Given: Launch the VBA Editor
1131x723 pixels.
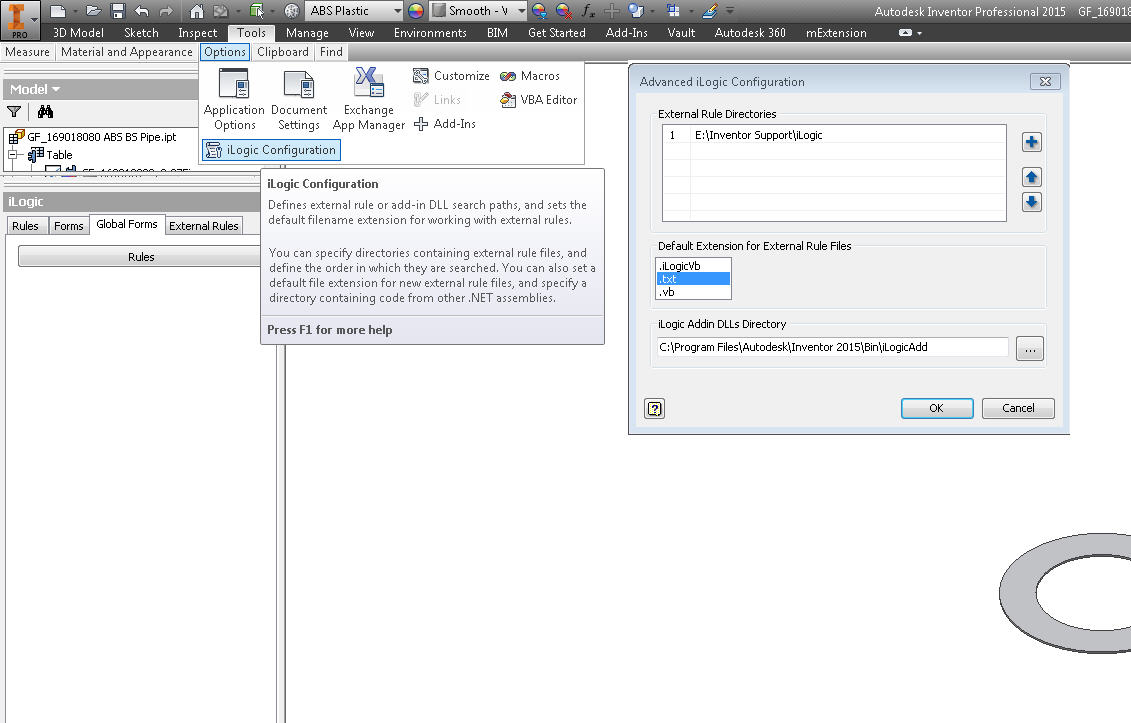Looking at the screenshot, I should click(x=539, y=99).
